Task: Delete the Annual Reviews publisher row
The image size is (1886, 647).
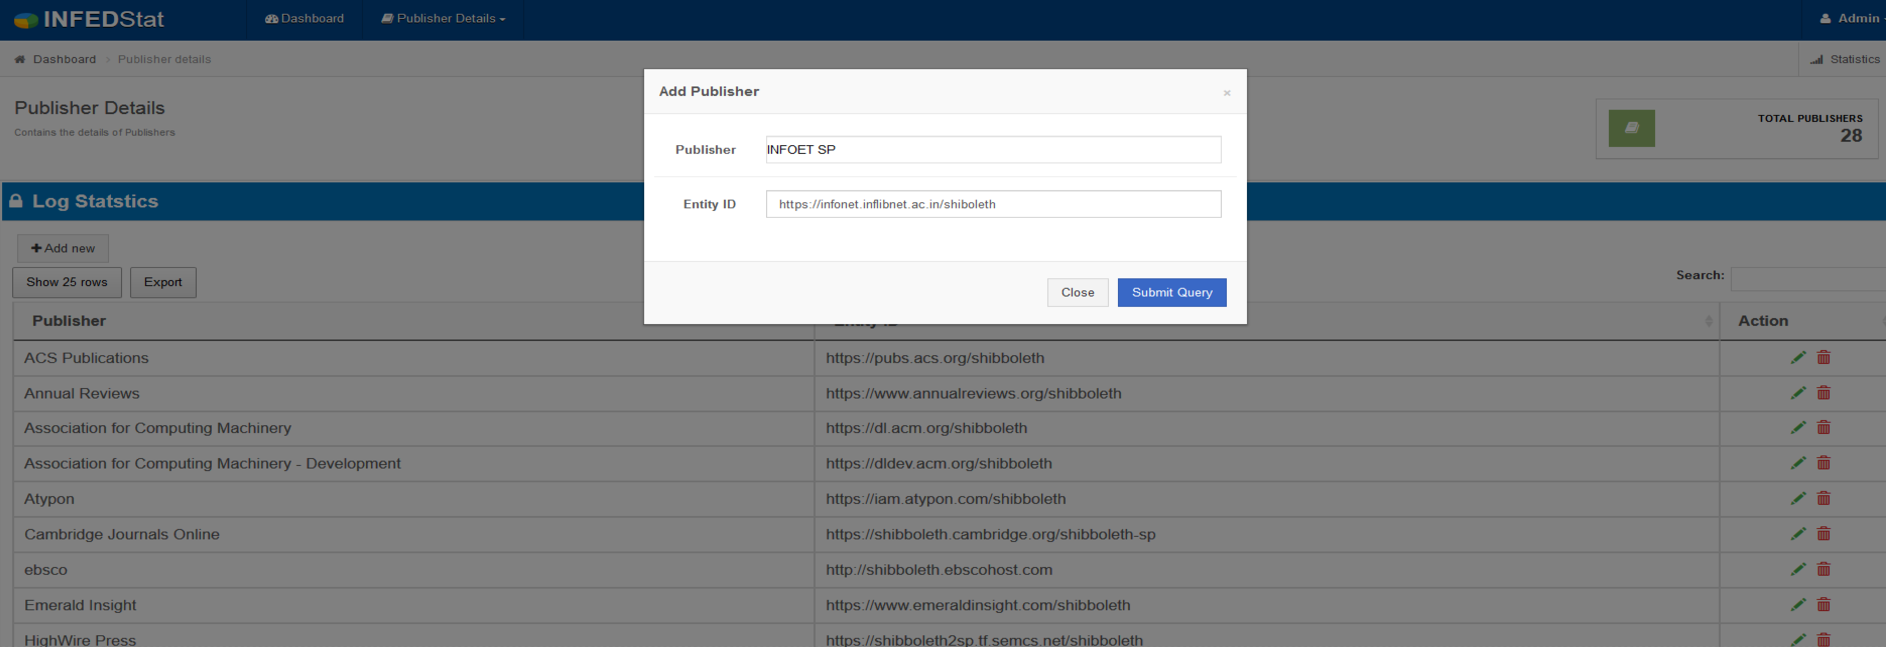Action: tap(1823, 393)
